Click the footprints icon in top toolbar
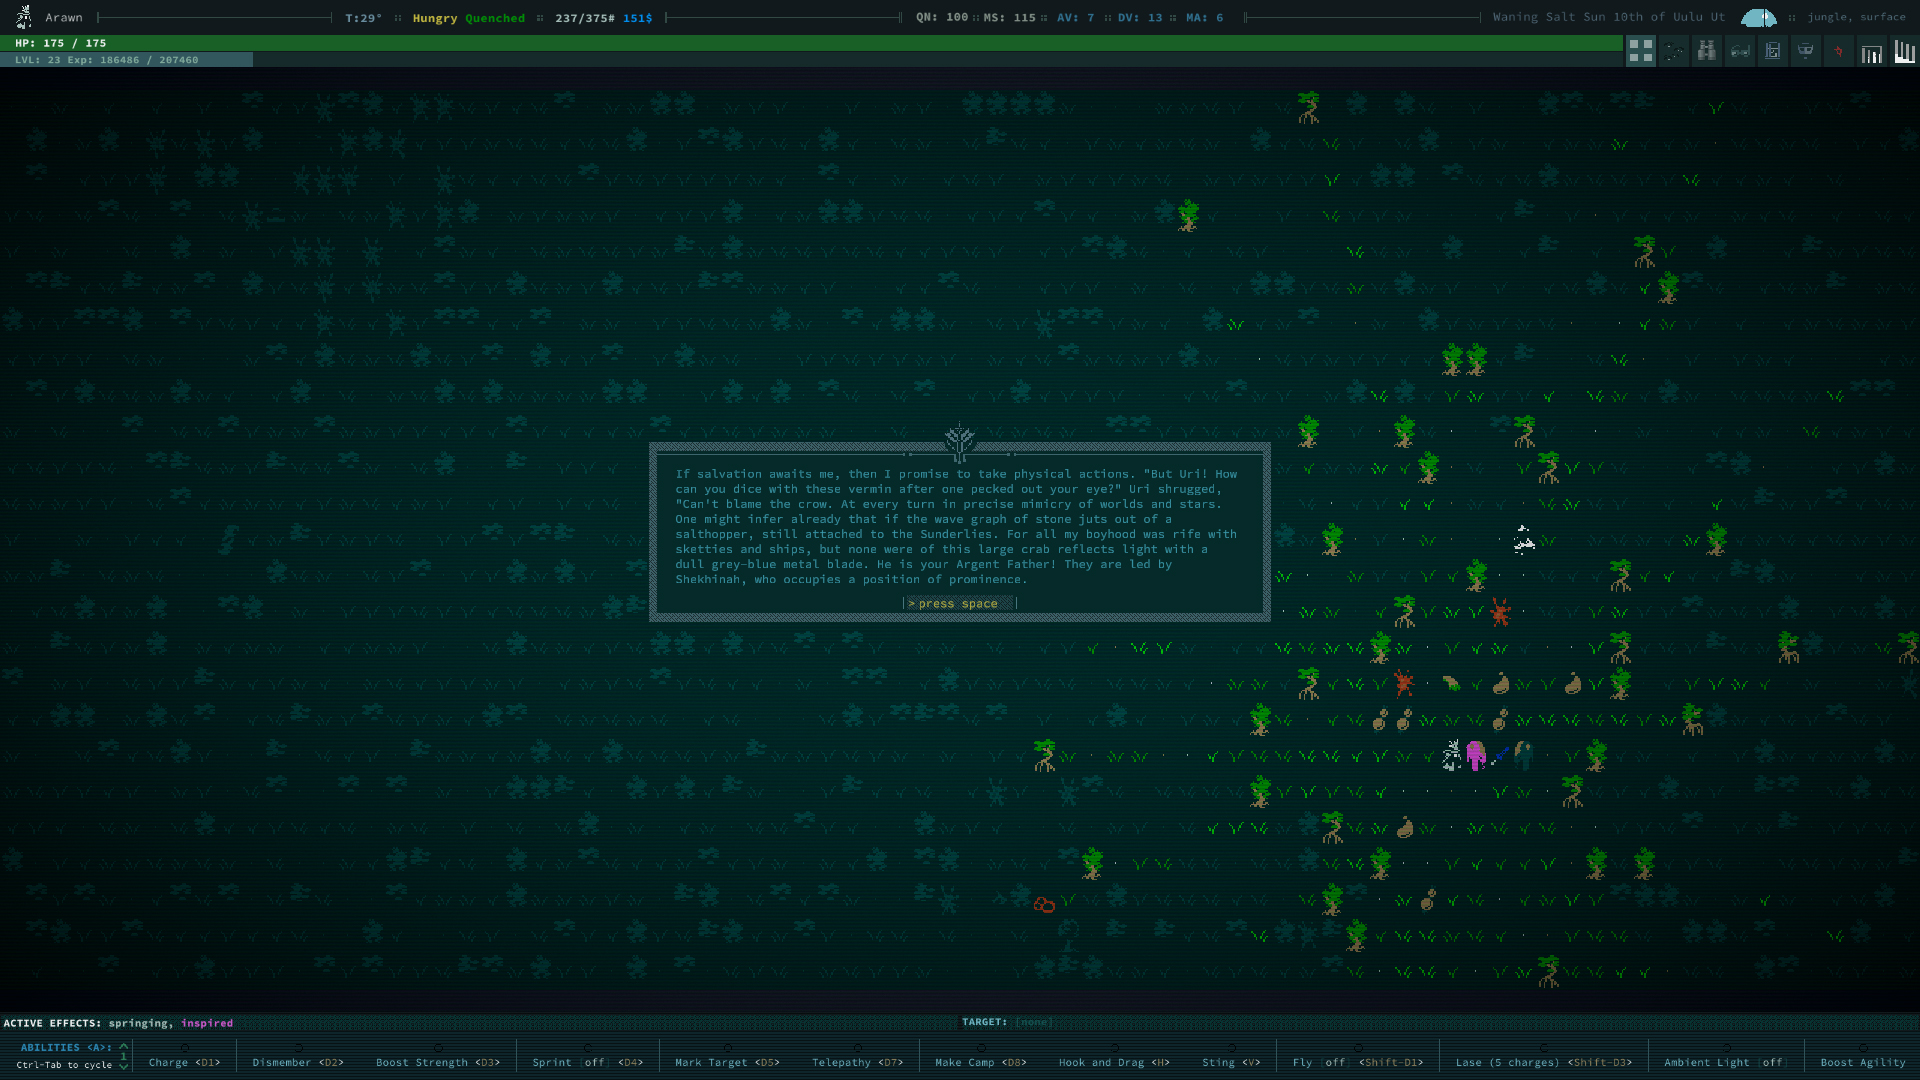This screenshot has height=1080, width=1920. click(x=1674, y=51)
